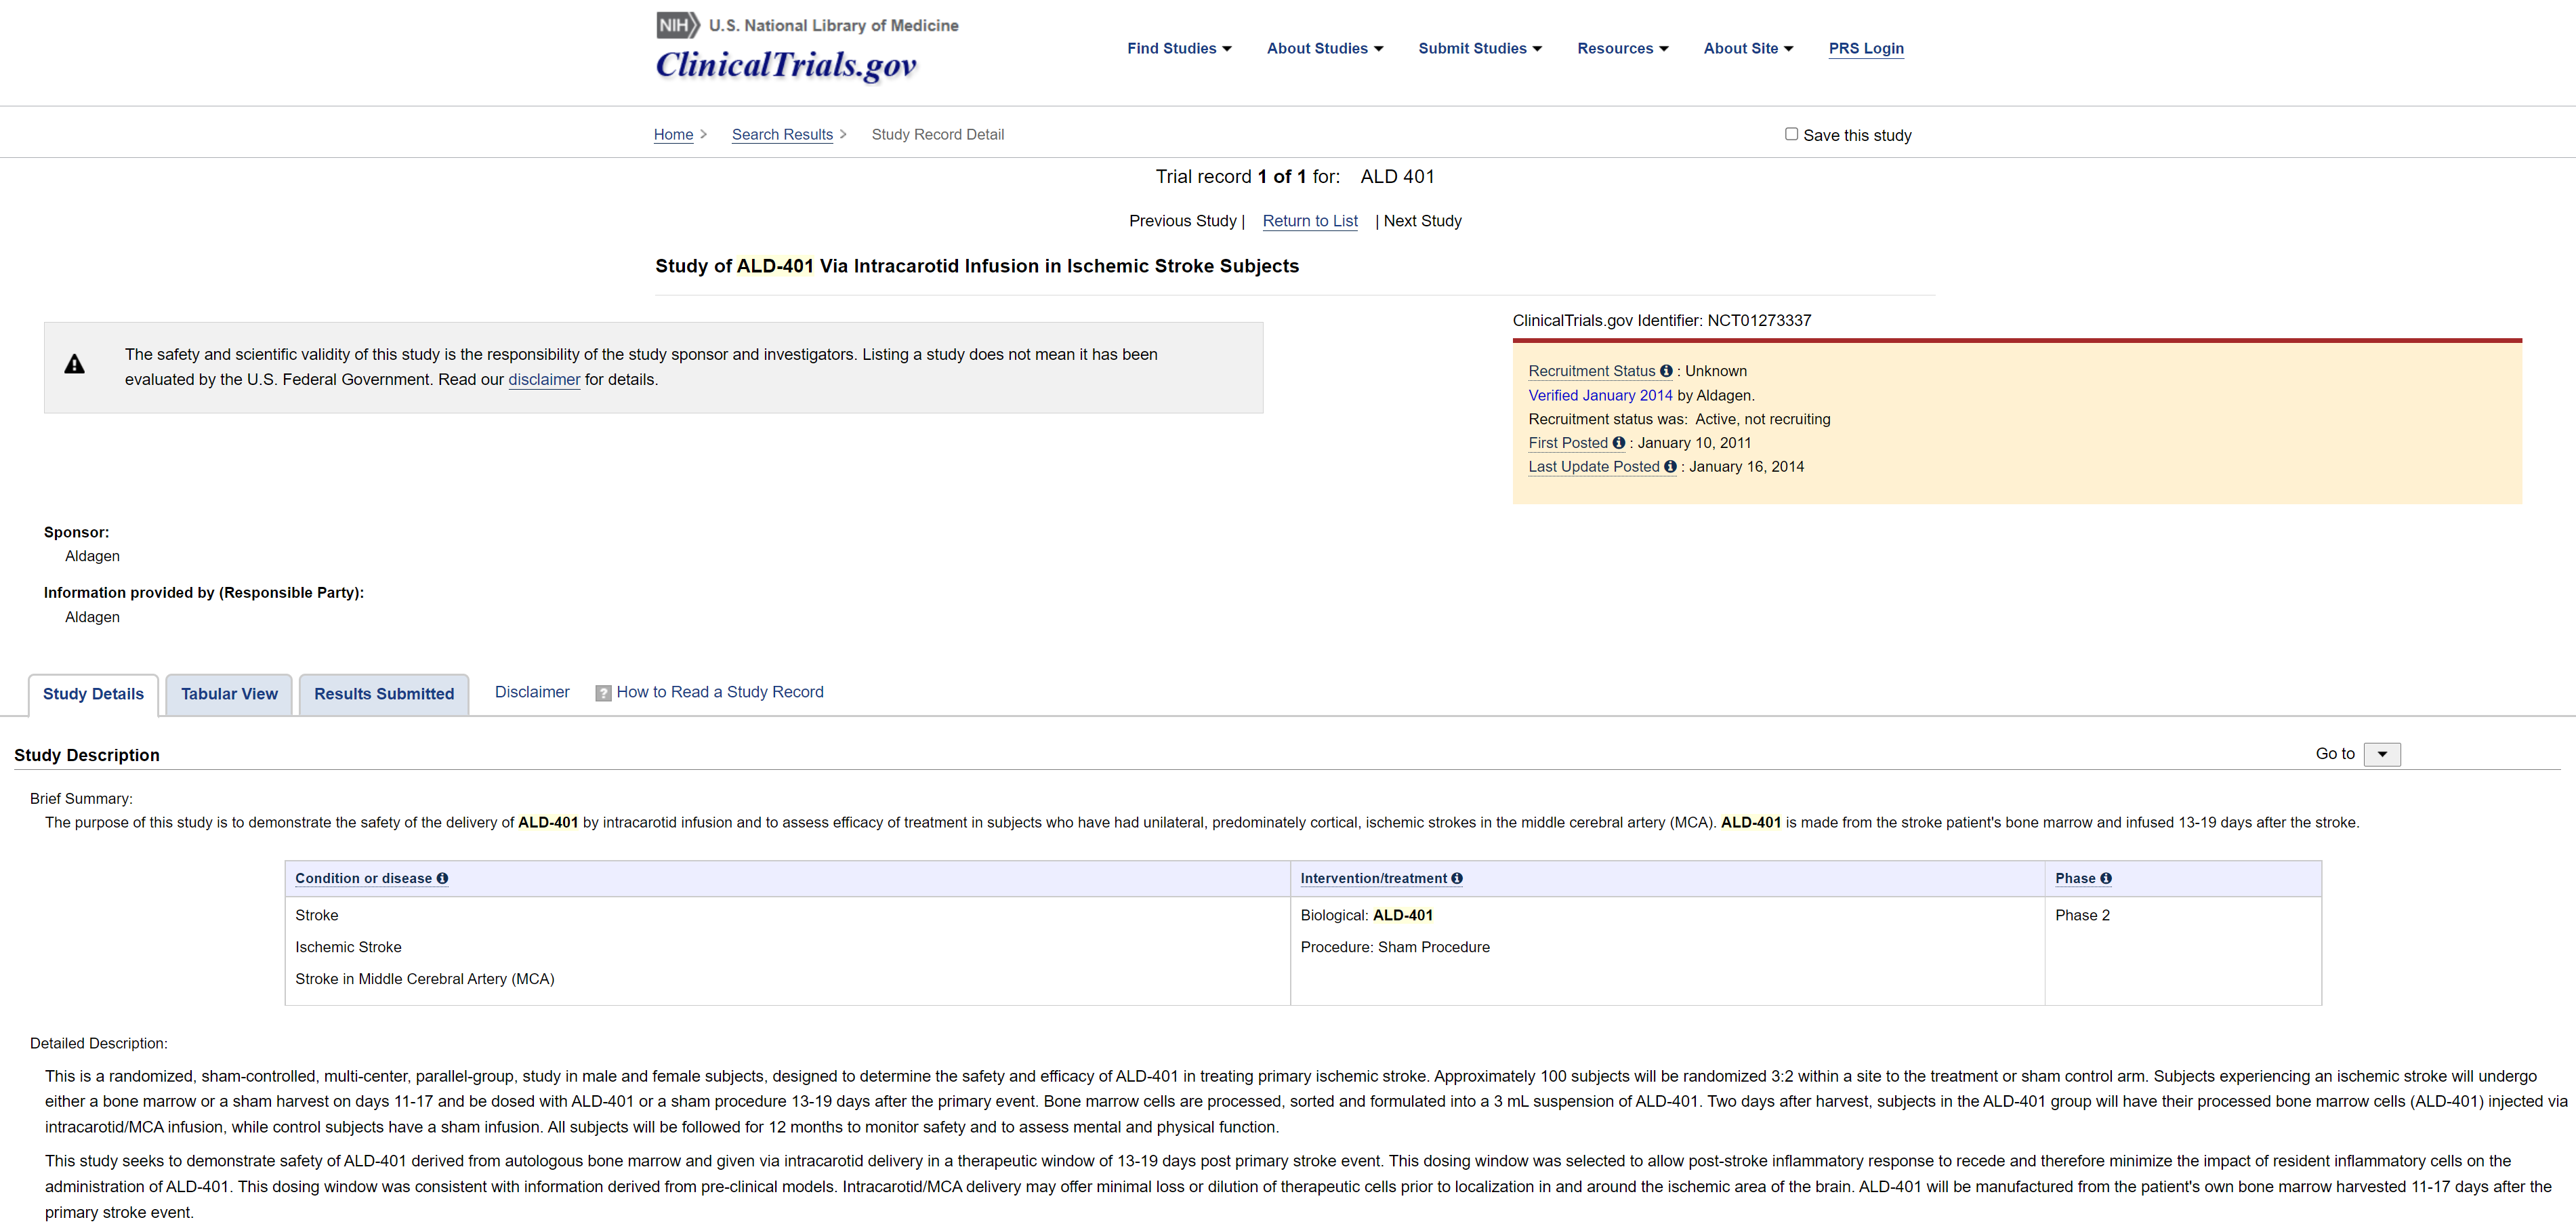Click the study title heading text
The image size is (2576, 1224).
coord(977,266)
